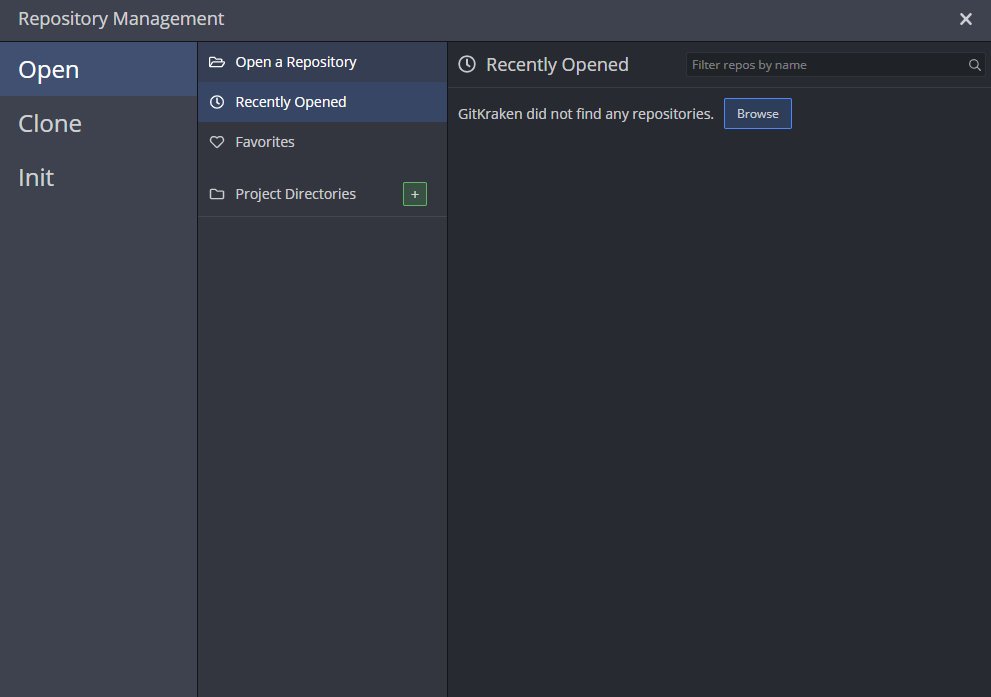Screen dimensions: 991x697
Task: Click the clock icon beside Recently Opened menu item
Action: click(x=217, y=102)
